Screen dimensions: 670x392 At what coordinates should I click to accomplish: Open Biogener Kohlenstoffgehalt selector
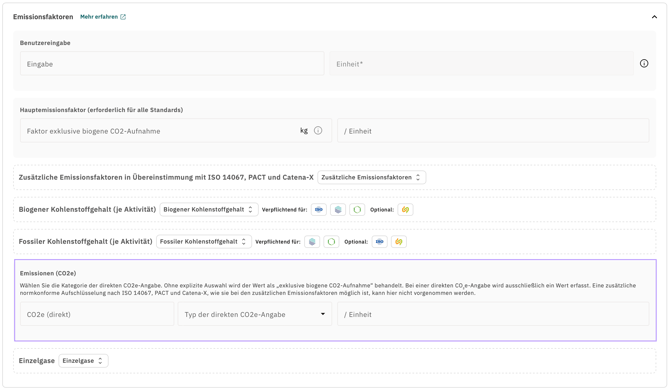pos(209,209)
